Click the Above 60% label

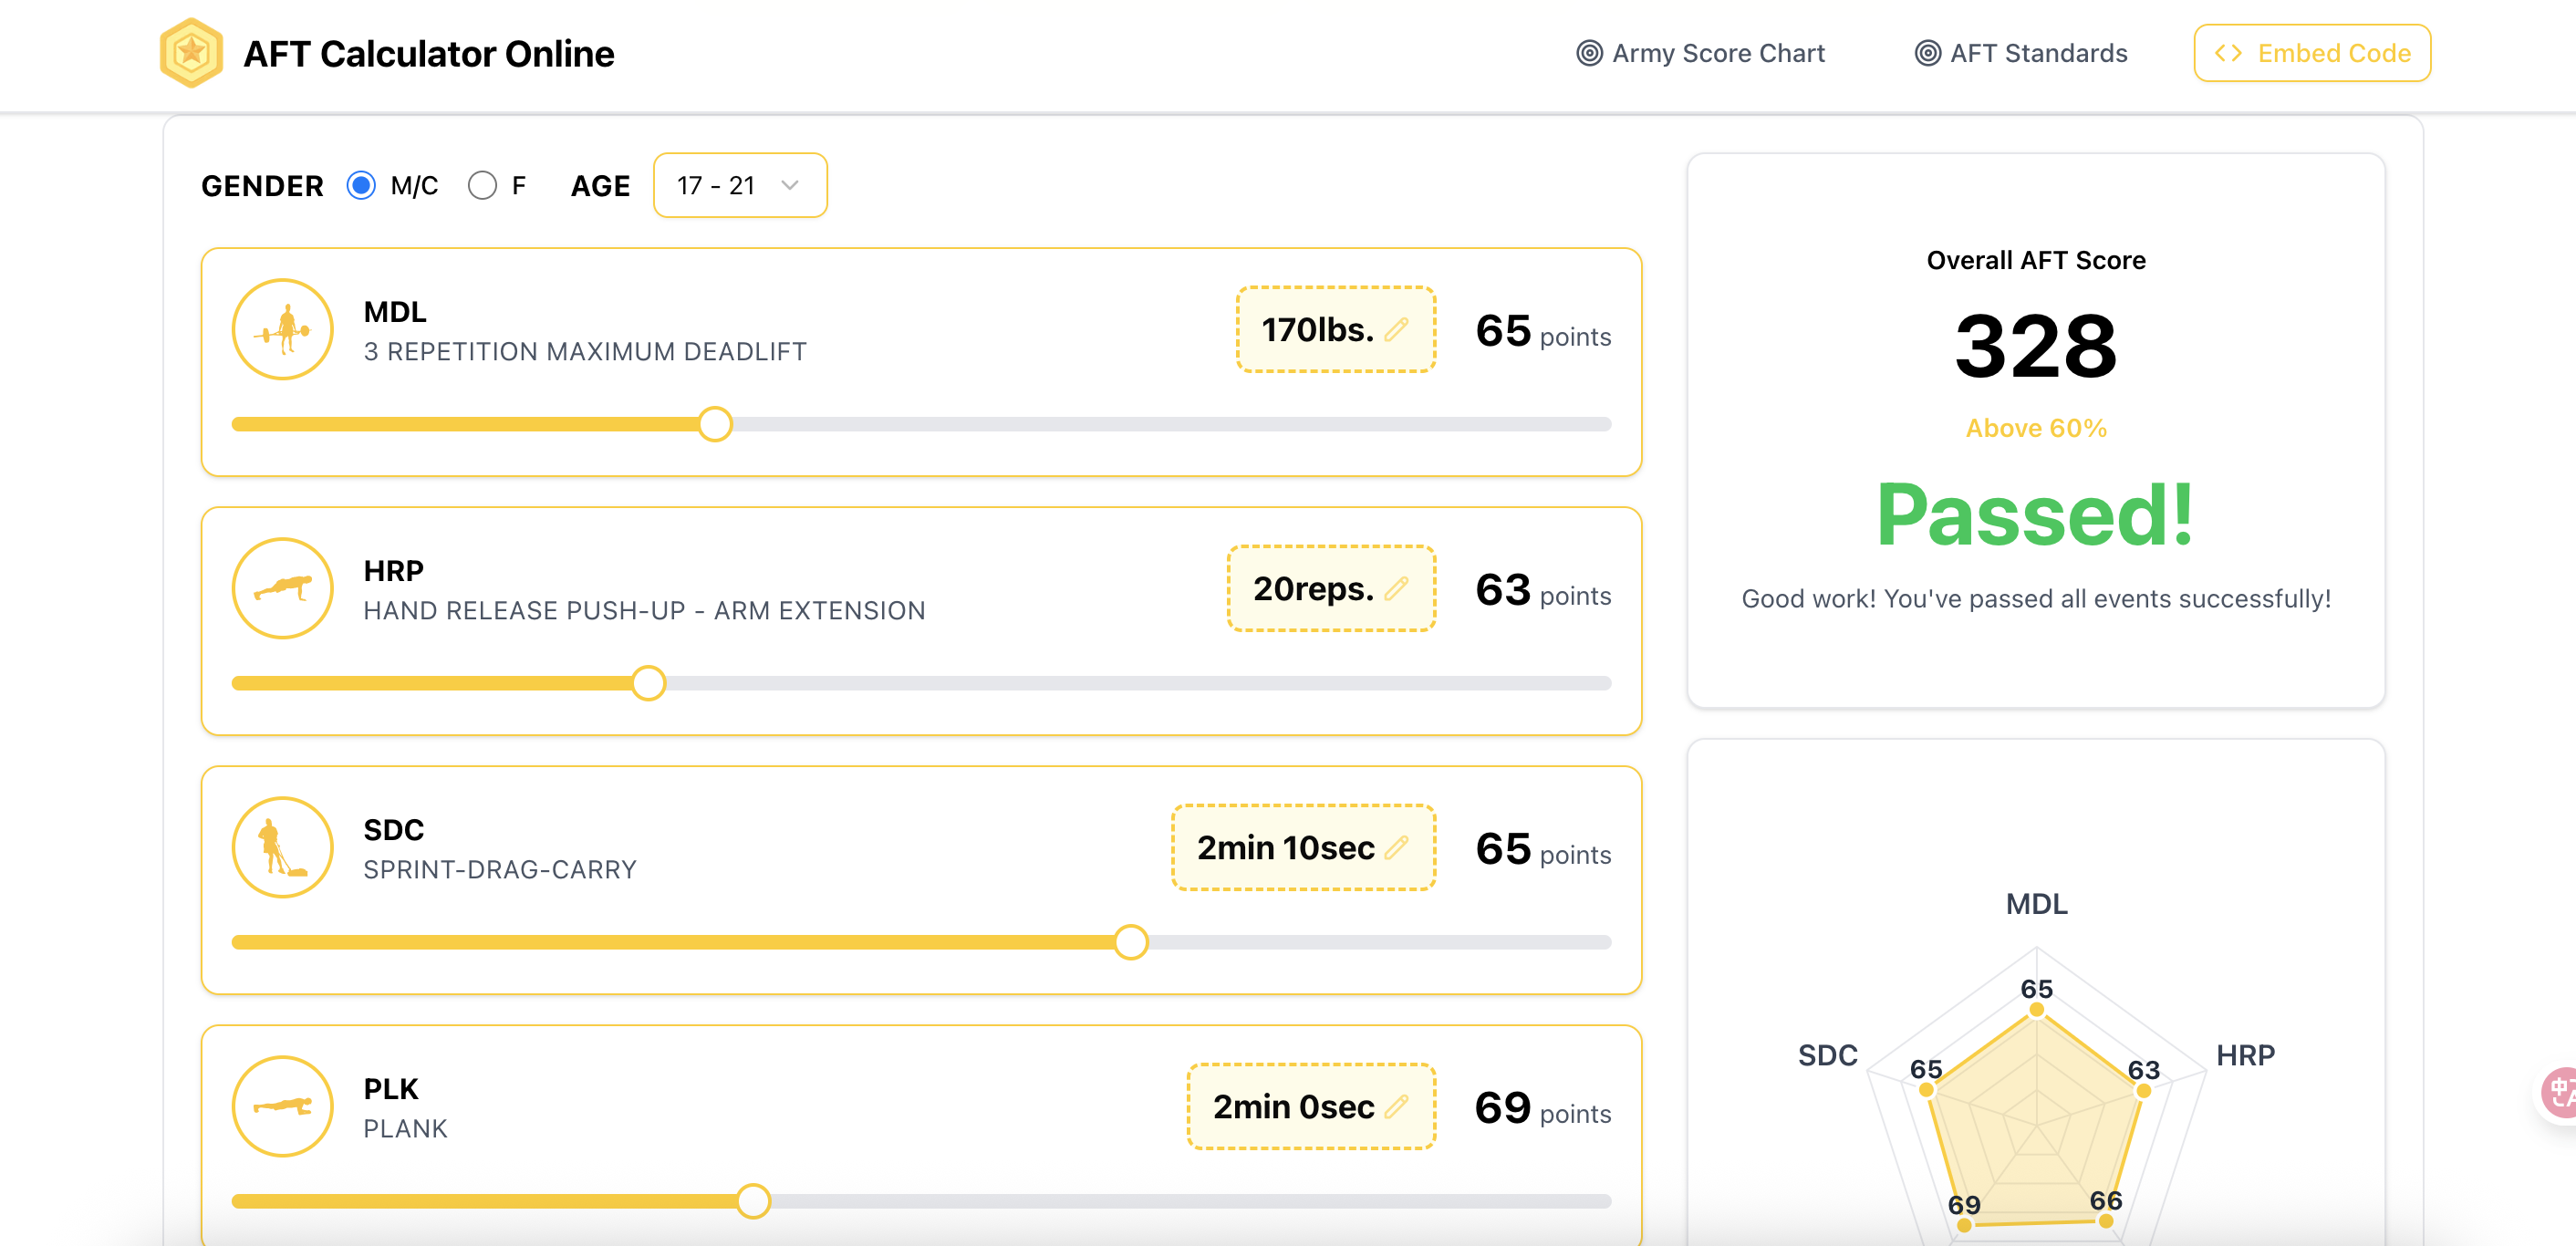pyautogui.click(x=2036, y=428)
